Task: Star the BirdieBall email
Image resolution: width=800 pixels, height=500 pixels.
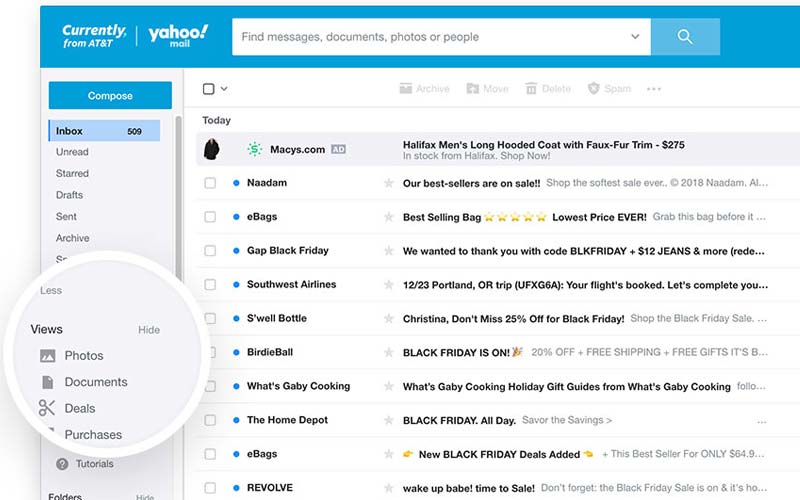Action: click(x=389, y=352)
